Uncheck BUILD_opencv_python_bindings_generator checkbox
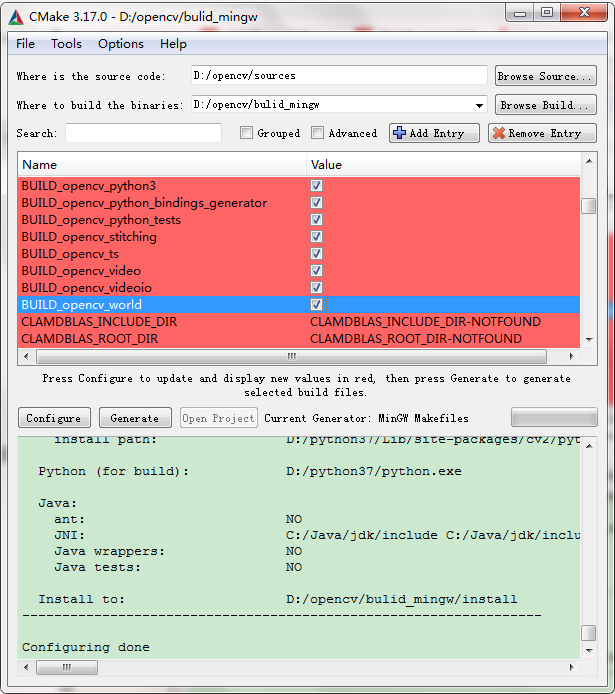 pos(316,202)
